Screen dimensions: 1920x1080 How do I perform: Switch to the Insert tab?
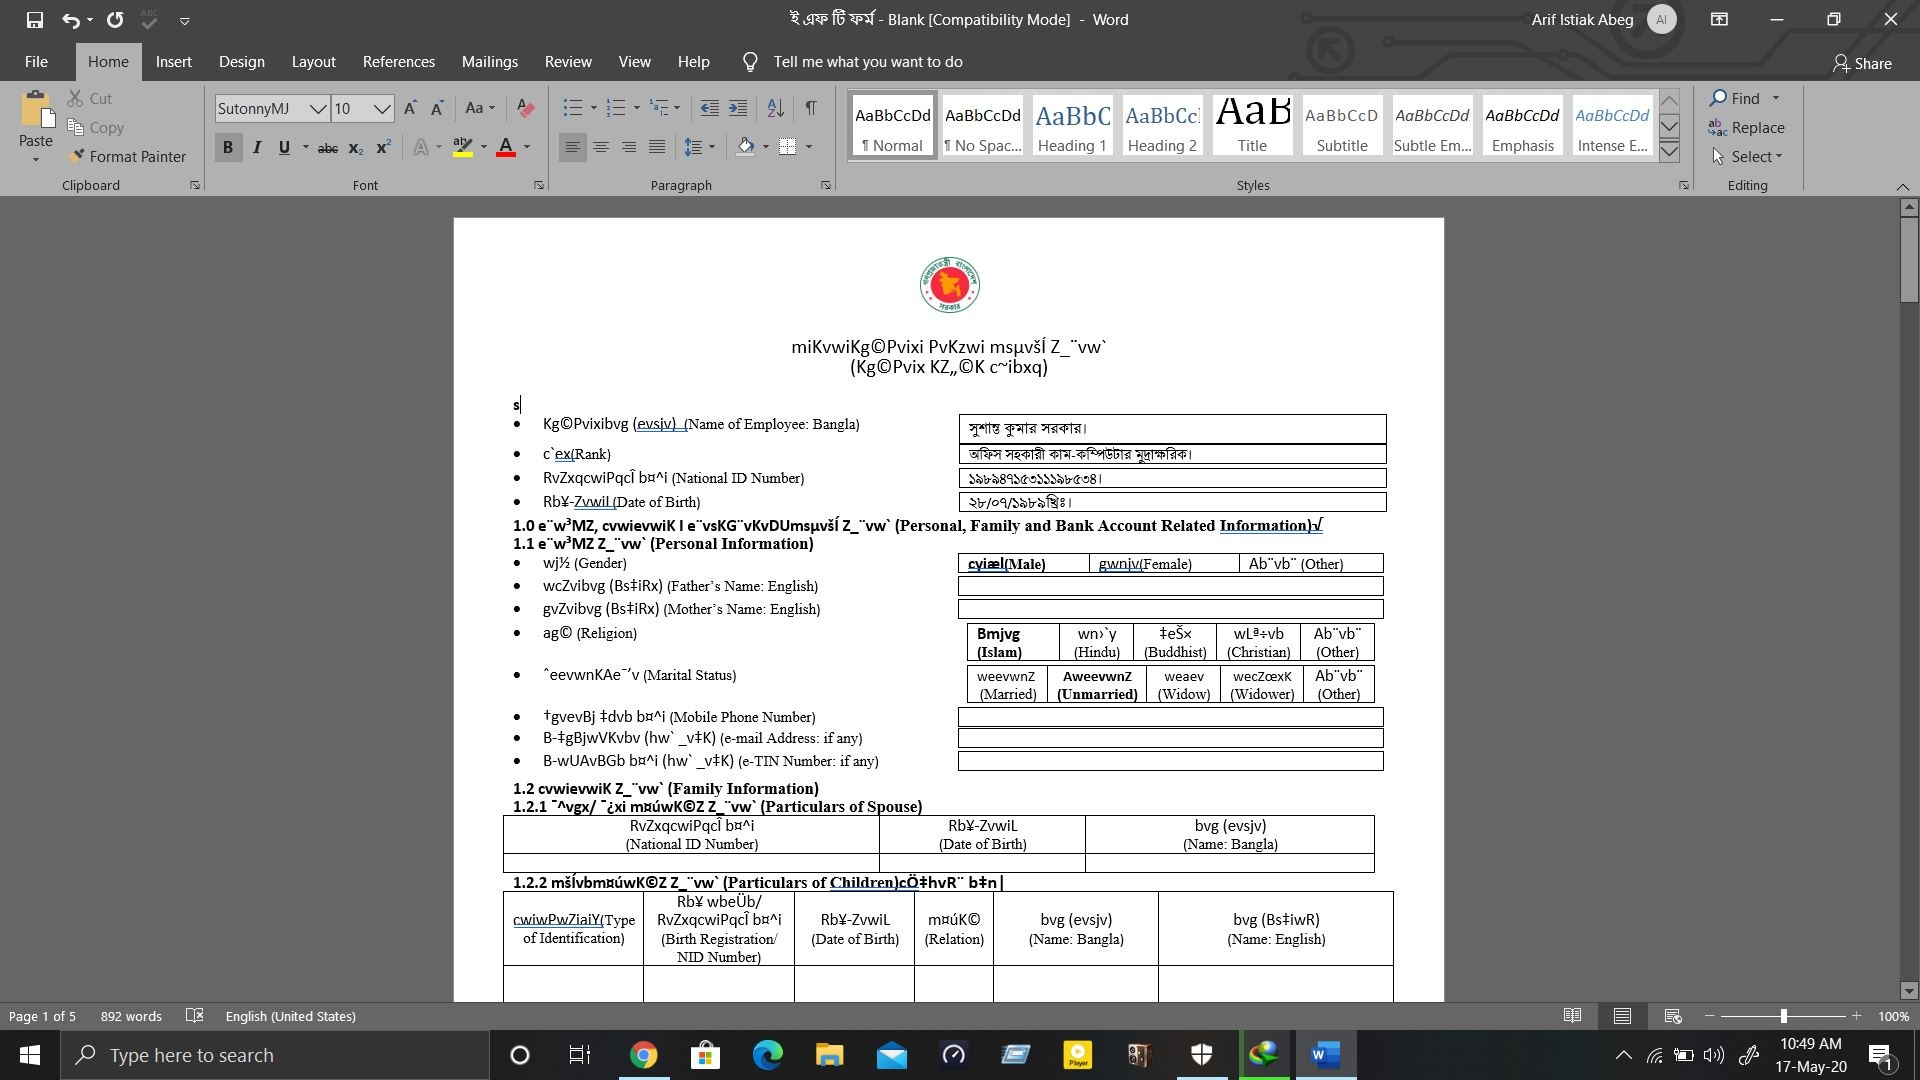point(173,62)
